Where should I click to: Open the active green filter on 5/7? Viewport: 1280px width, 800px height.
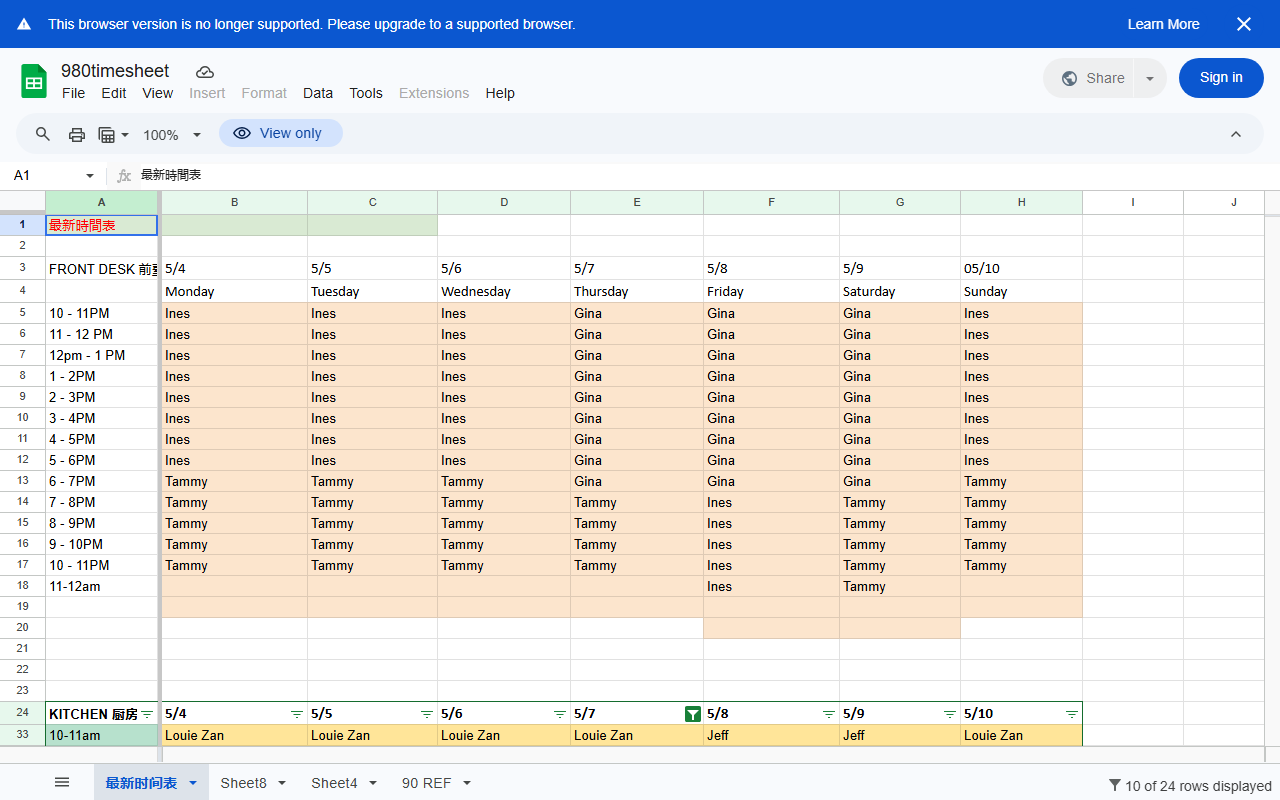pos(692,714)
